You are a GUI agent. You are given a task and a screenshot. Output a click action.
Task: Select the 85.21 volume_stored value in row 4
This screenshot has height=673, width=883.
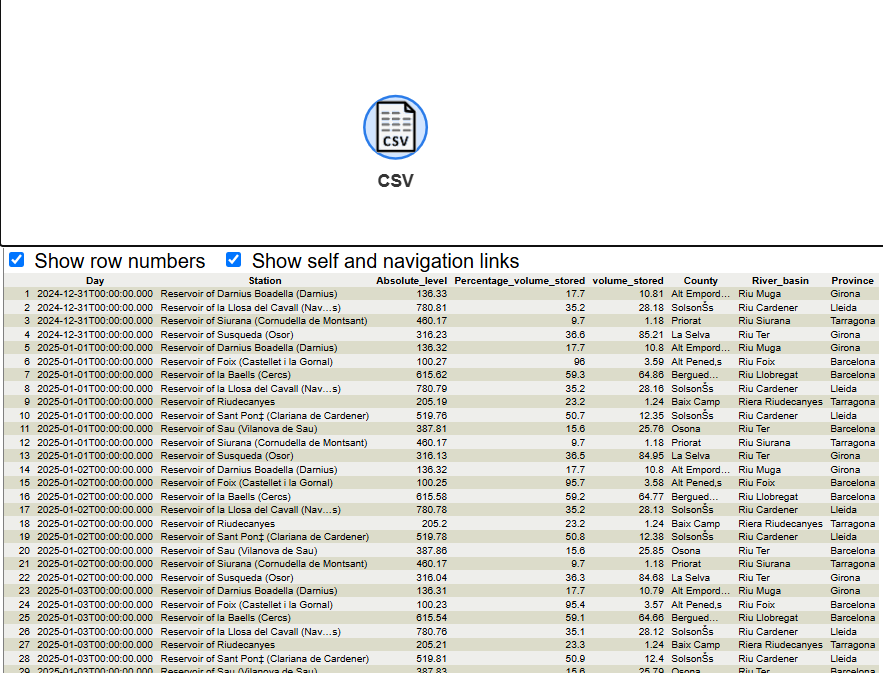(646, 335)
